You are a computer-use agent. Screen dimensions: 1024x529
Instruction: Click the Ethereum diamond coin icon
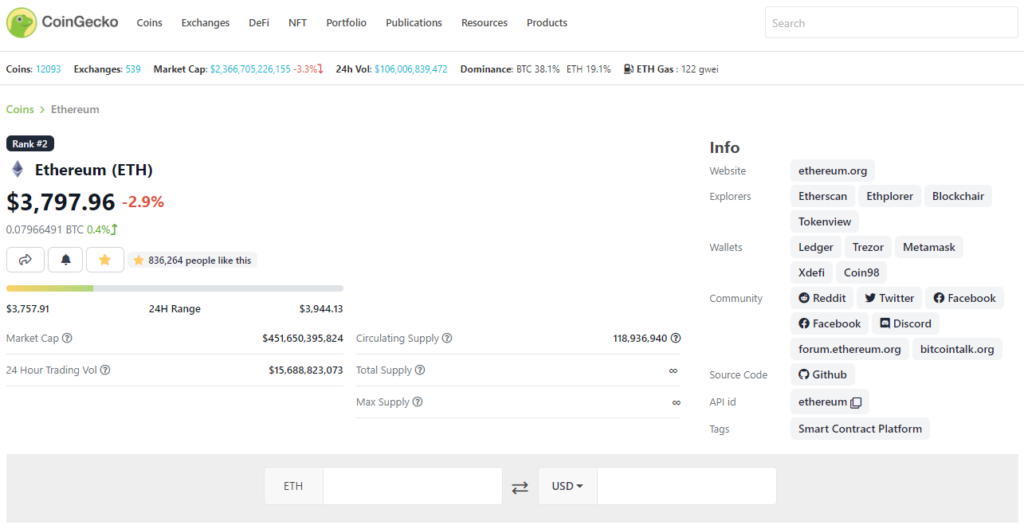tap(18, 170)
